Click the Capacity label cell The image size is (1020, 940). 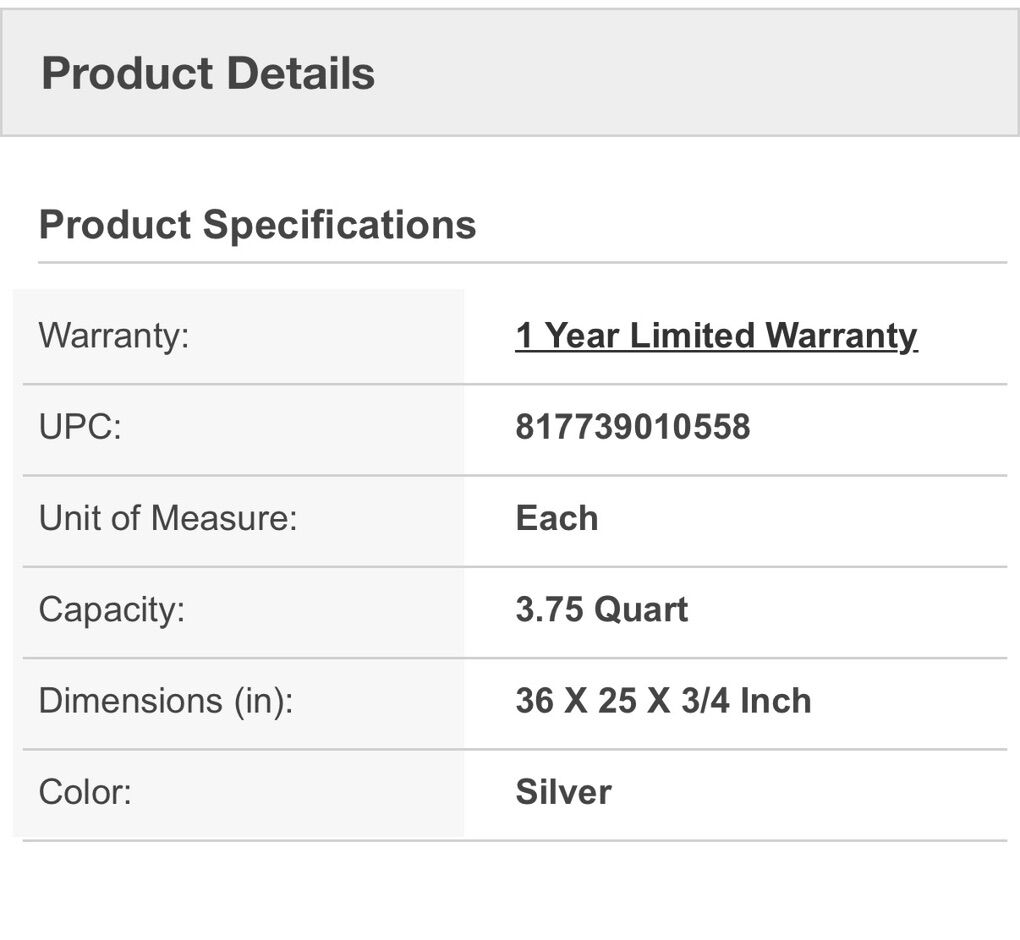click(x=111, y=609)
